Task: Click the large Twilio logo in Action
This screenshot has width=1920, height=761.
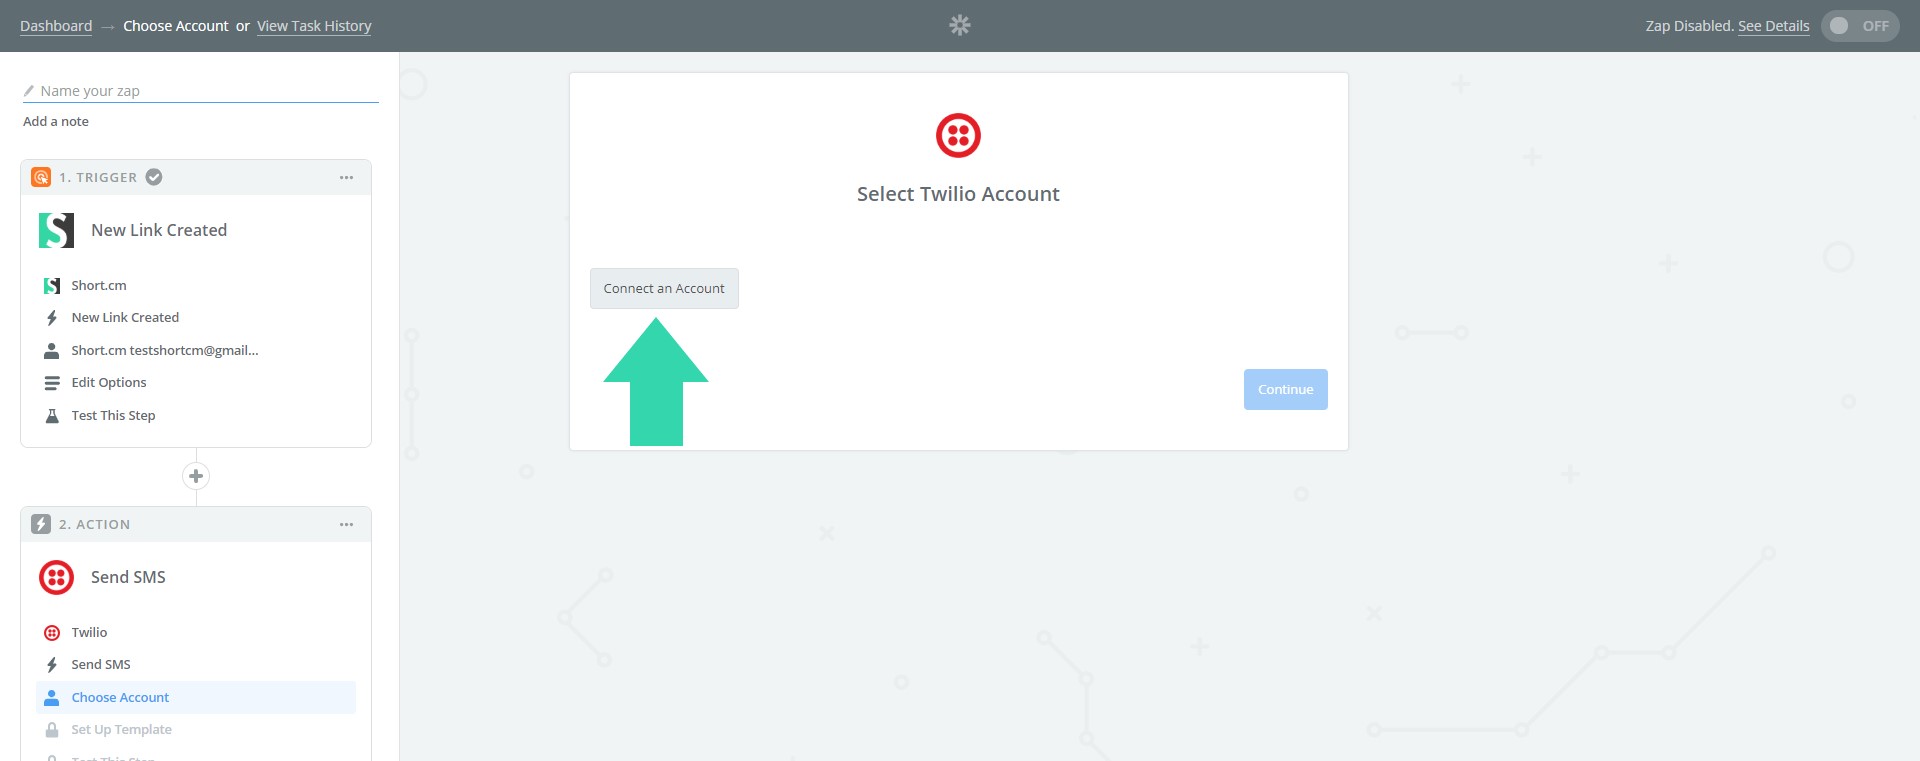Action: pos(56,577)
